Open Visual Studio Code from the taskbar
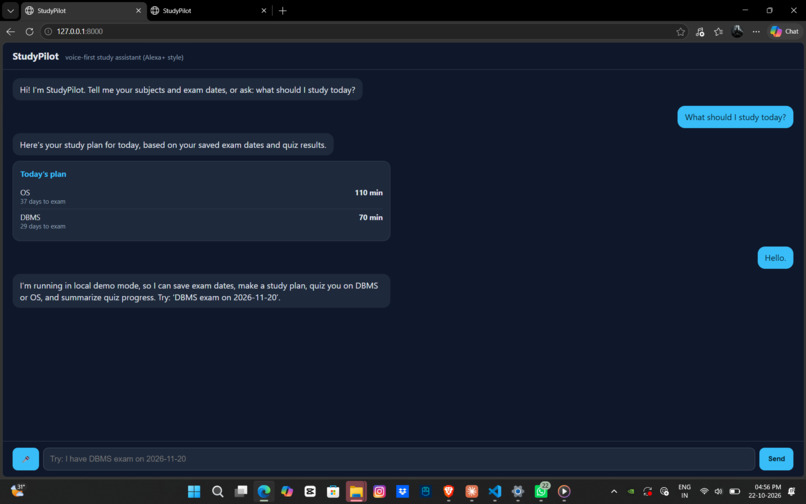The width and height of the screenshot is (806, 504). pos(494,492)
